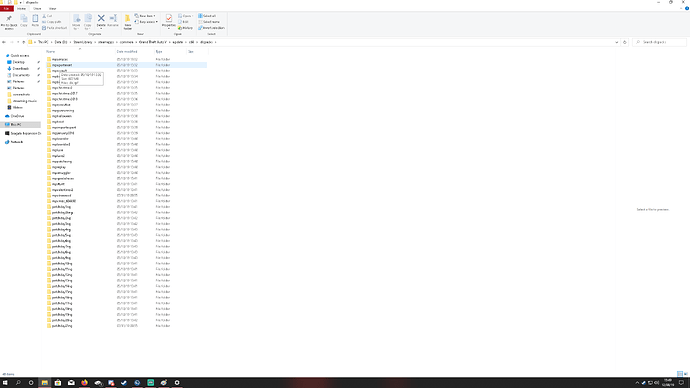Click common in the address path

126,42
